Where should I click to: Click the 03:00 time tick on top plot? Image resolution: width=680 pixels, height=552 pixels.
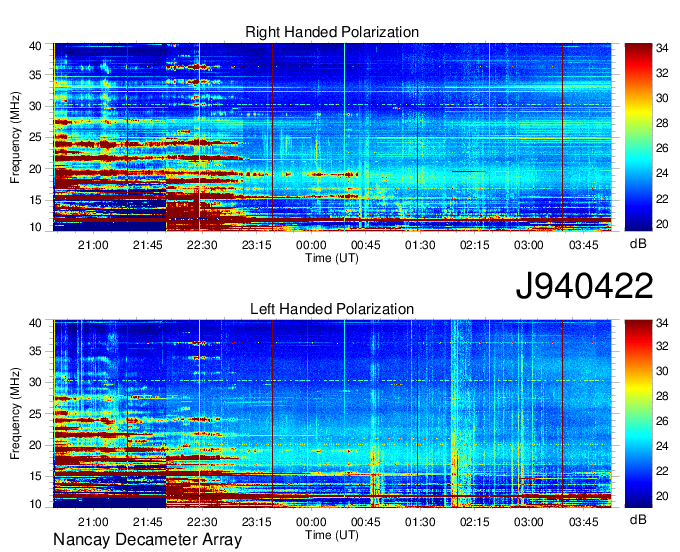pos(529,245)
